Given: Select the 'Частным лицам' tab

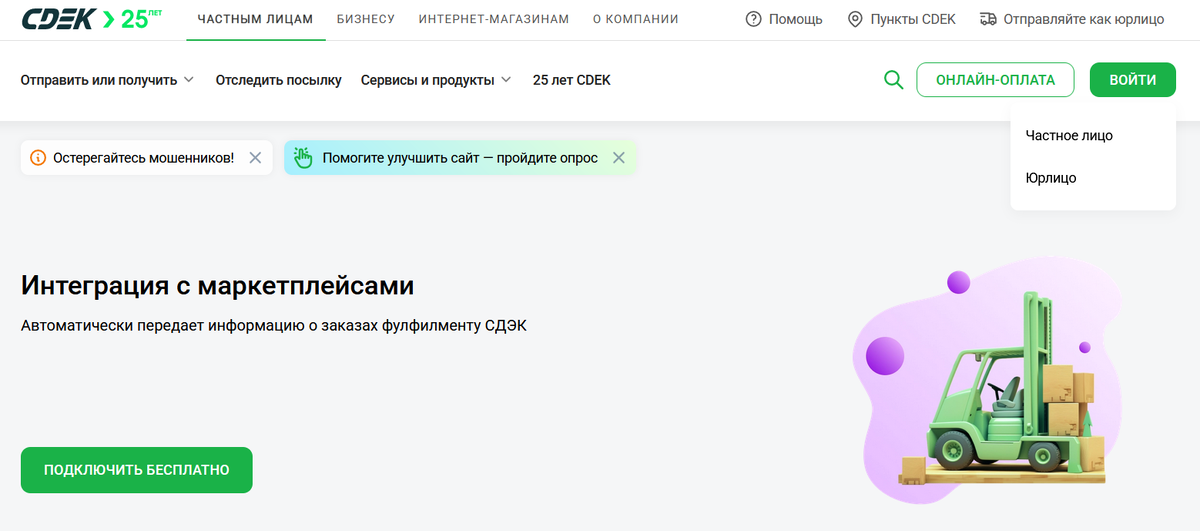Looking at the screenshot, I should [255, 19].
